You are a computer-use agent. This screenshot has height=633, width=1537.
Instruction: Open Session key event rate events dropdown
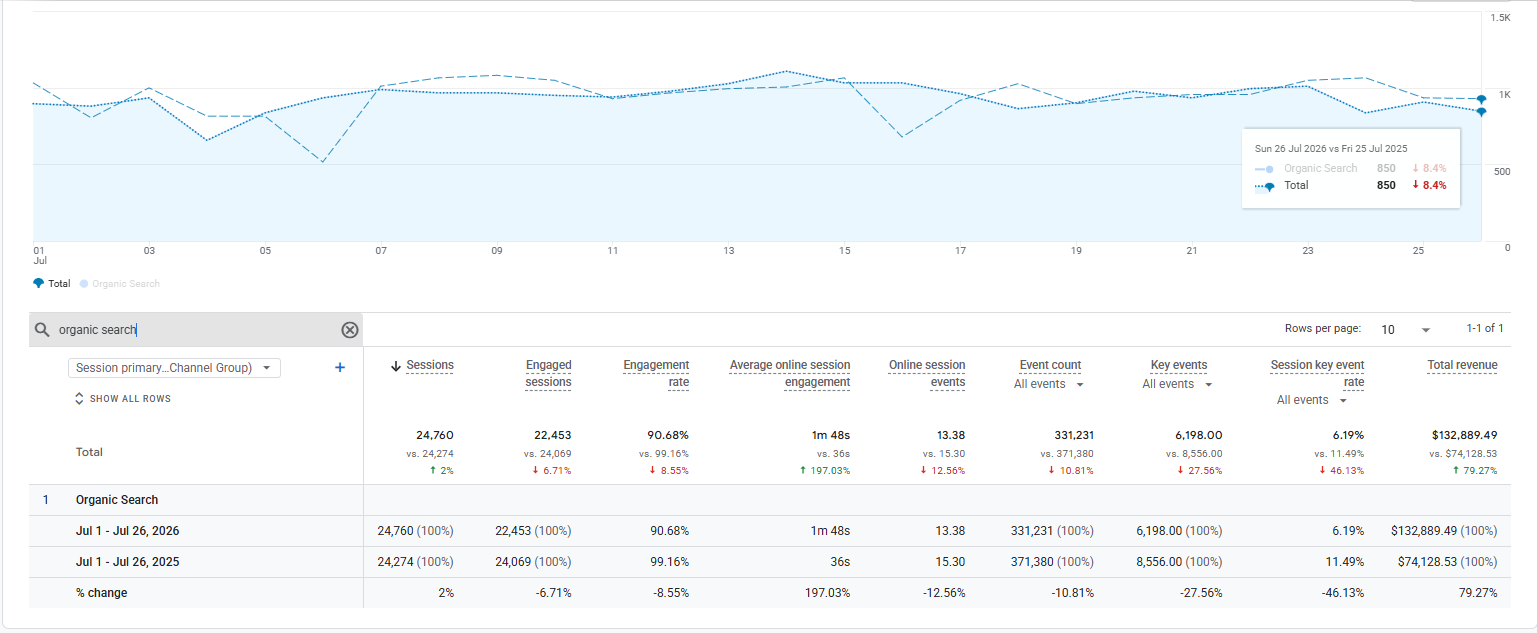1312,400
